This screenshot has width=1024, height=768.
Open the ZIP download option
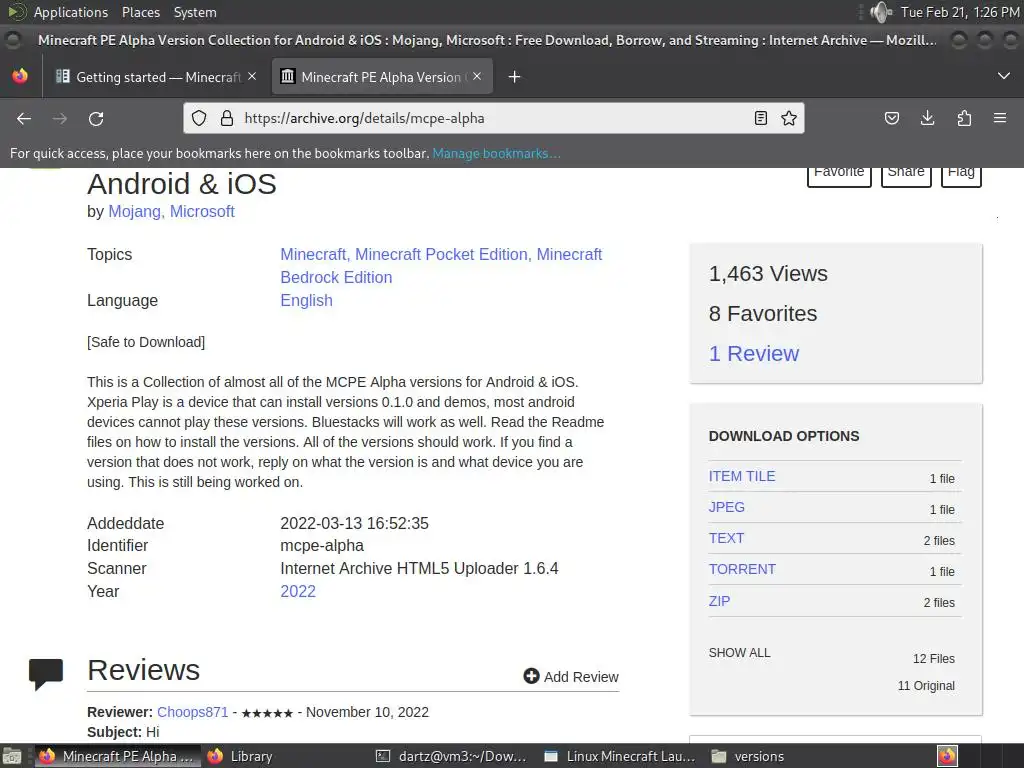[719, 601]
